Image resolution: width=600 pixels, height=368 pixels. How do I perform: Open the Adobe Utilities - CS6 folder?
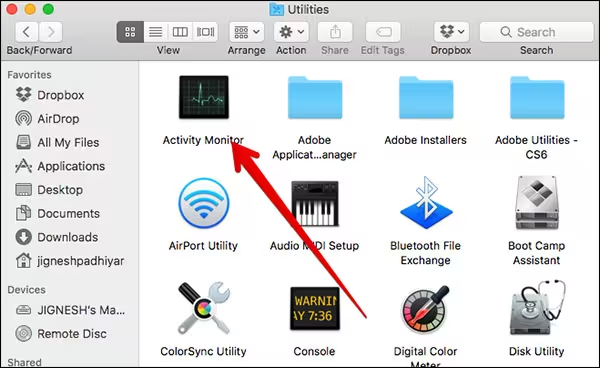[x=537, y=98]
